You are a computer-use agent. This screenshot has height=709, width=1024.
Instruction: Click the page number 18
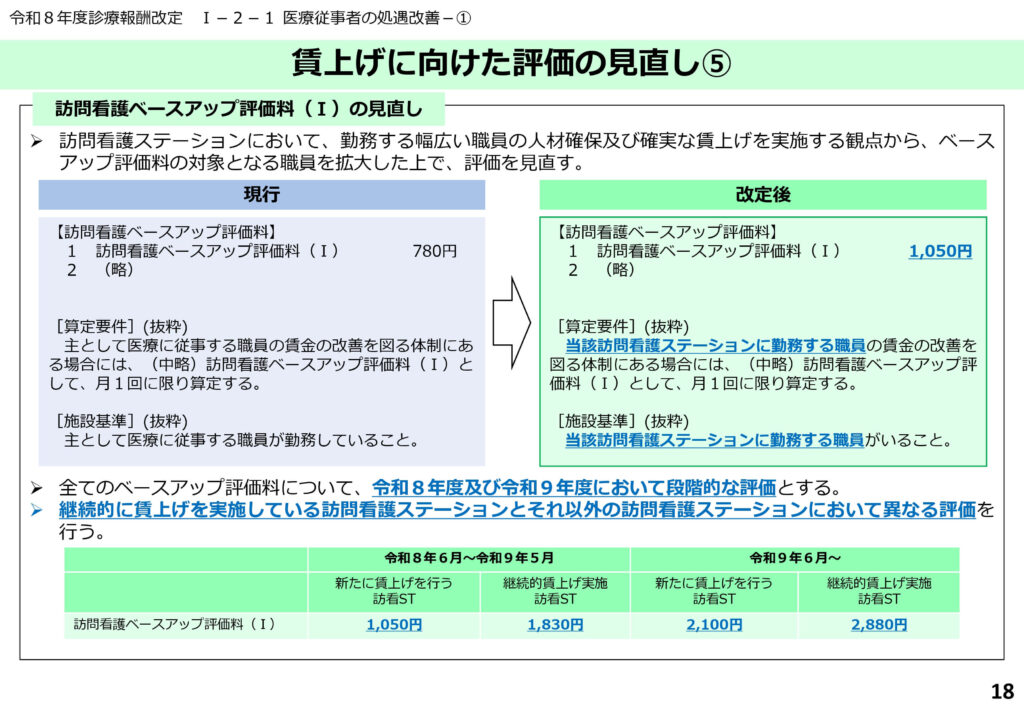(x=1001, y=691)
